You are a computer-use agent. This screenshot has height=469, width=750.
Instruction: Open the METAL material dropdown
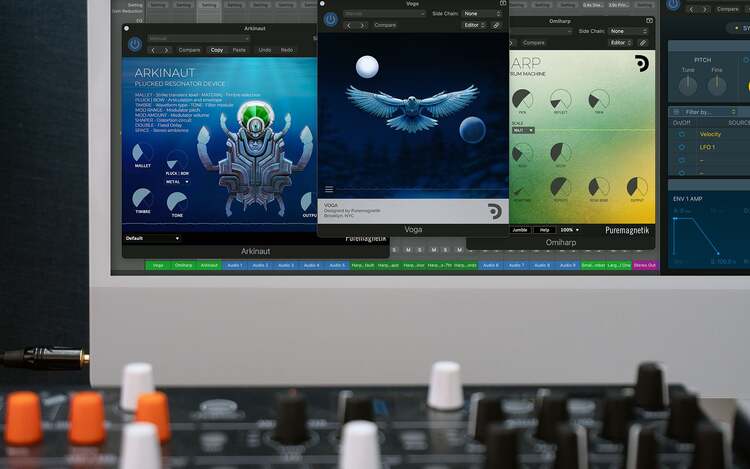tap(177, 182)
